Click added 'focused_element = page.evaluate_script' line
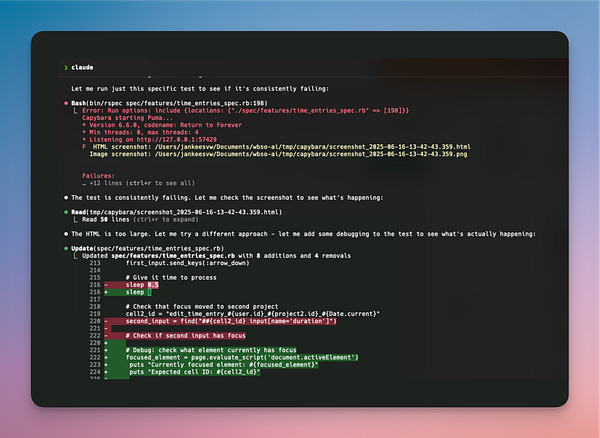This screenshot has height=438, width=600. 242,357
